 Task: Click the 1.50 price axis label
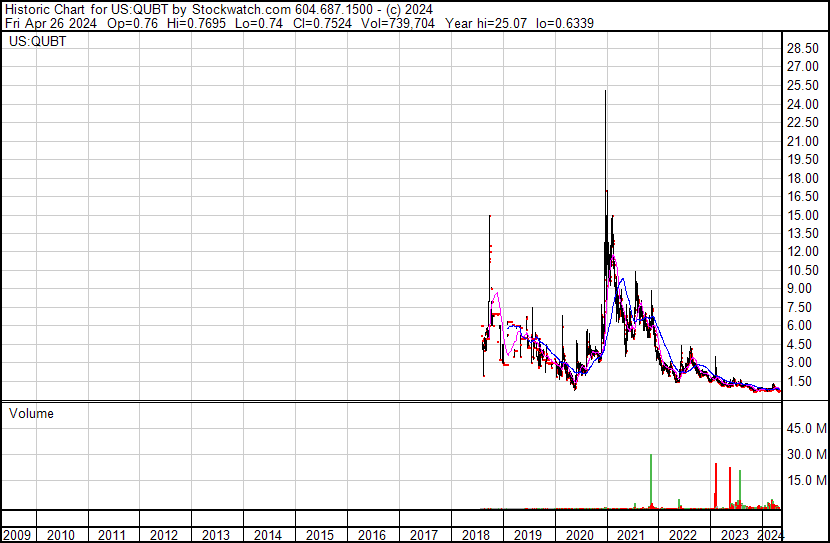(801, 381)
